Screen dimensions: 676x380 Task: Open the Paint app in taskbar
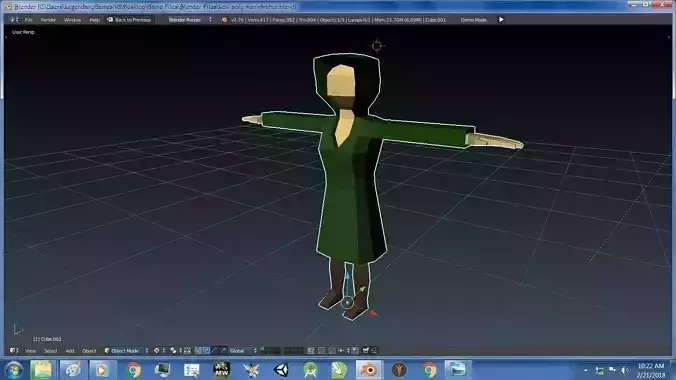(72, 370)
